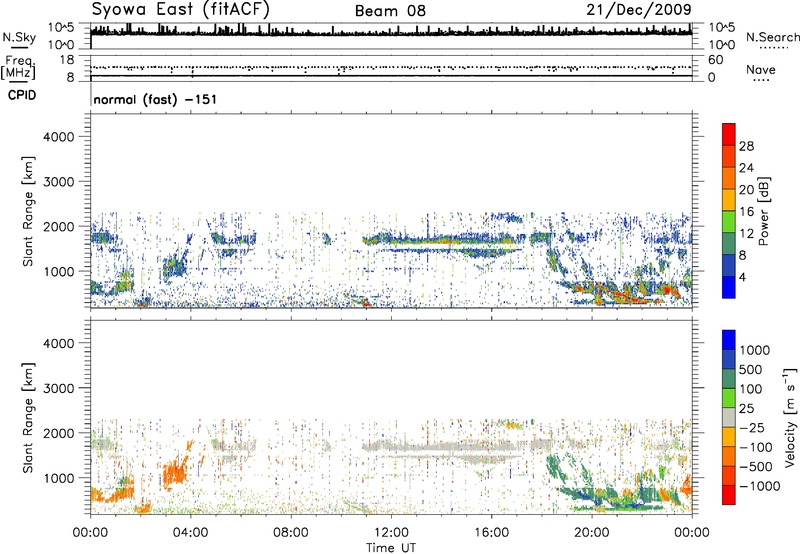This screenshot has width=800, height=554.
Task: Click 'normal (fast) -151' text
Action: pos(155,99)
